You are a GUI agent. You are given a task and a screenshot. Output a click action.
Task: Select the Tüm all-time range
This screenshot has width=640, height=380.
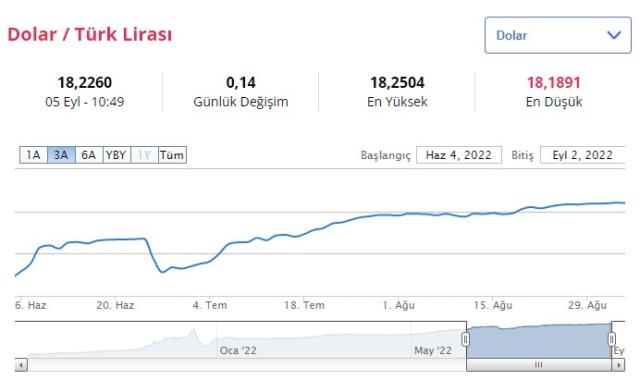tap(172, 155)
